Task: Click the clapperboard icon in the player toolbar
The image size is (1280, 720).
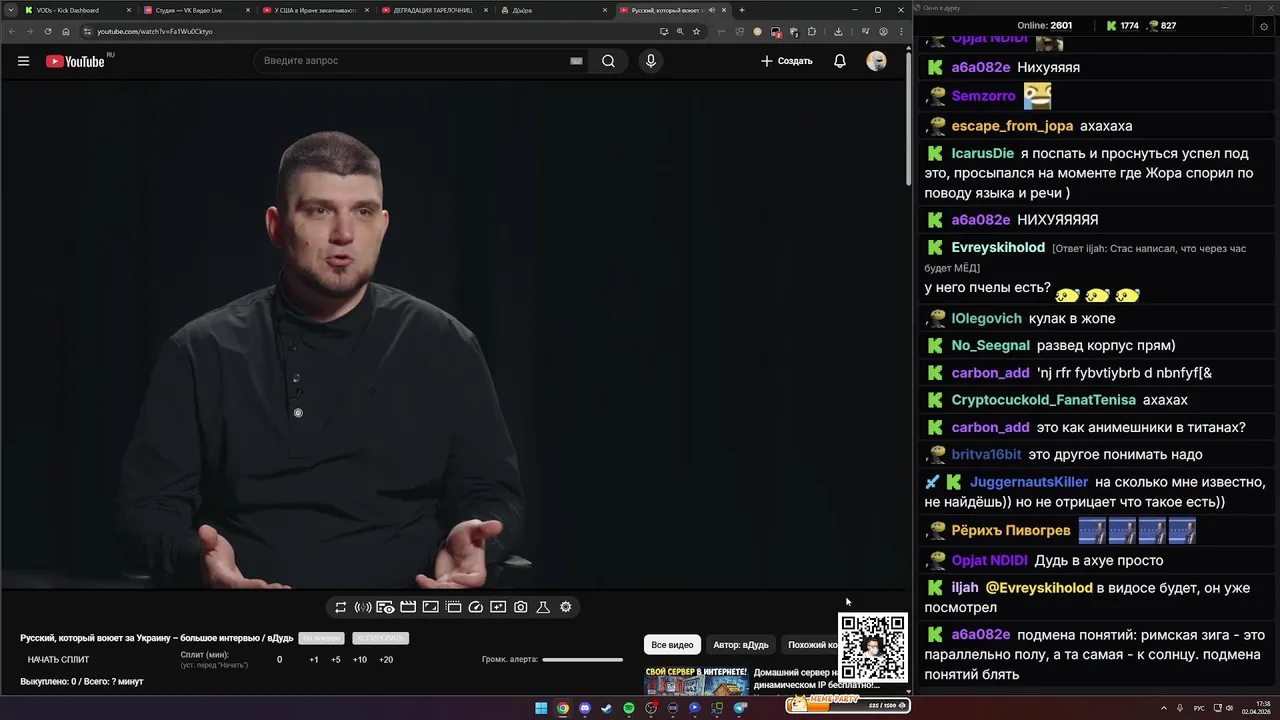Action: click(x=408, y=607)
